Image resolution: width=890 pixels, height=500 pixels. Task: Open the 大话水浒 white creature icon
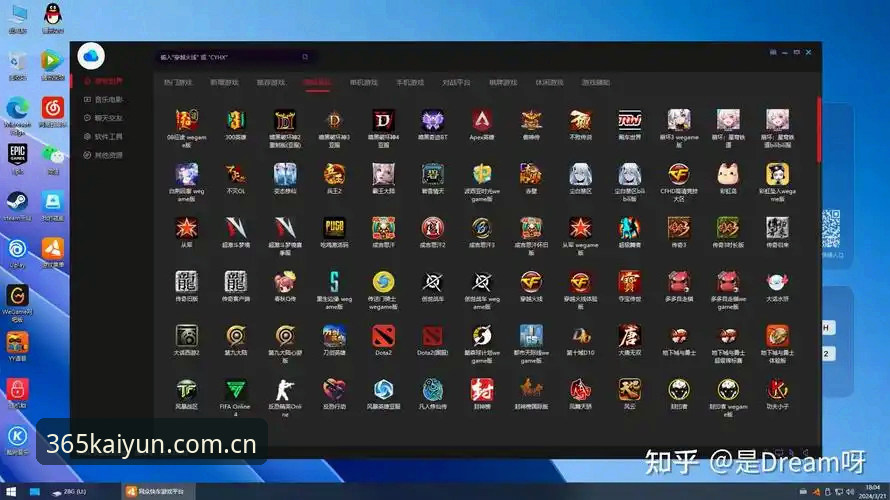pyautogui.click(x=777, y=282)
